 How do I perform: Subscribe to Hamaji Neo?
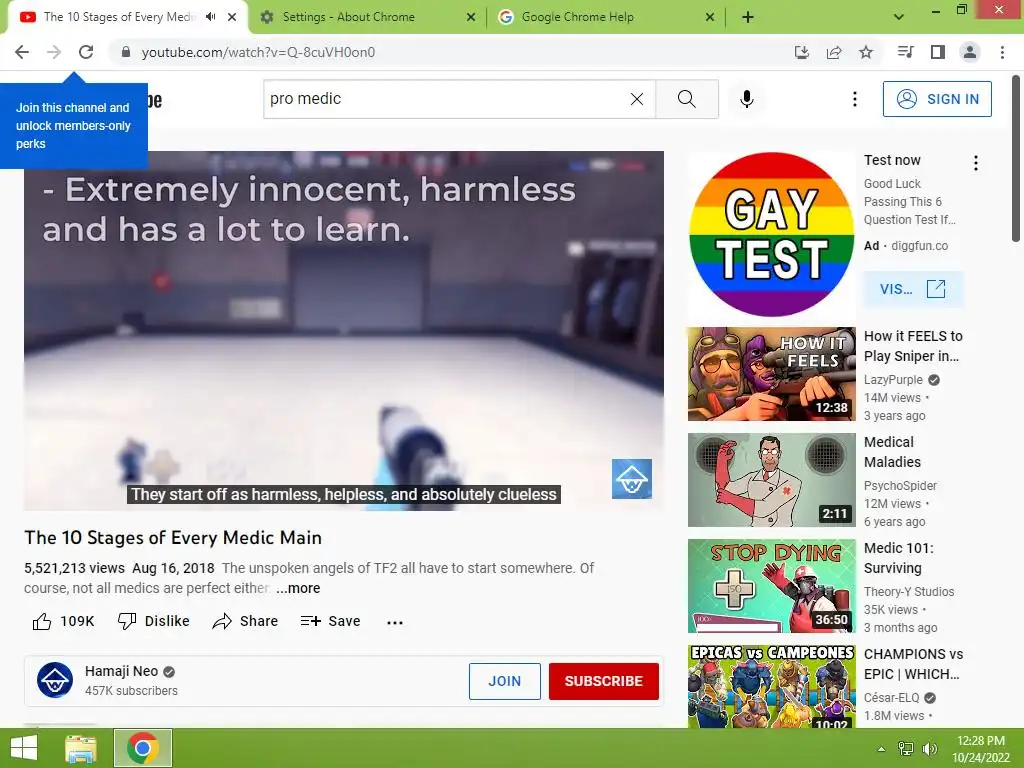click(603, 681)
